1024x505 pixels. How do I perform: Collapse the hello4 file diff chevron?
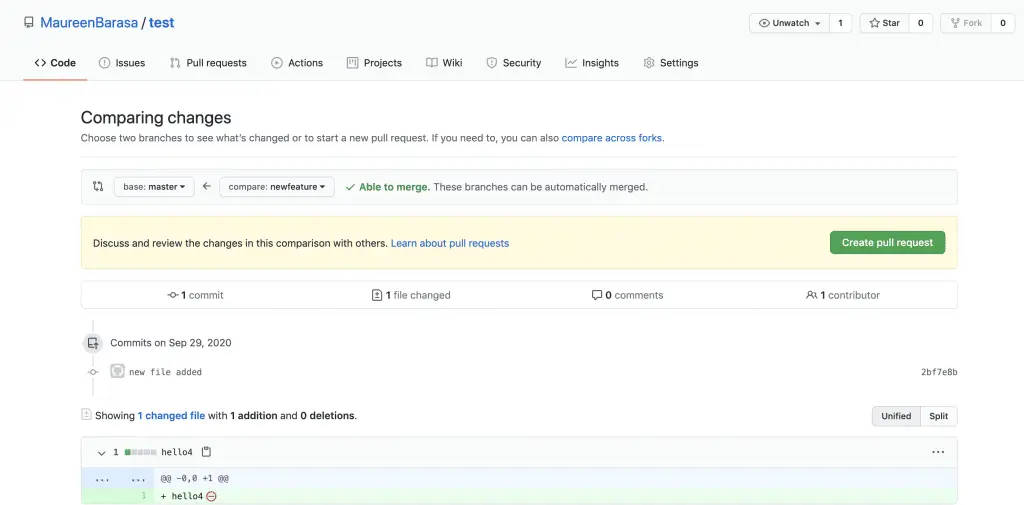(101, 452)
